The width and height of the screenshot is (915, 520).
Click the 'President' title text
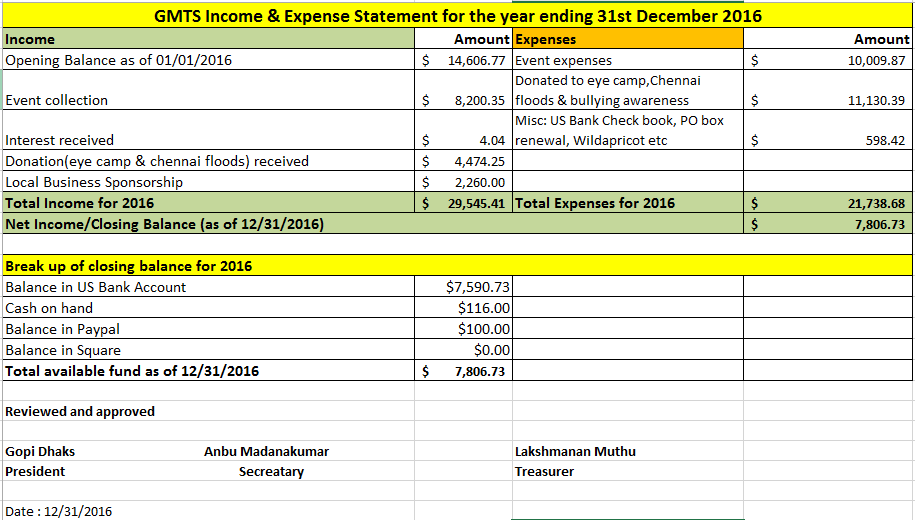coord(35,472)
